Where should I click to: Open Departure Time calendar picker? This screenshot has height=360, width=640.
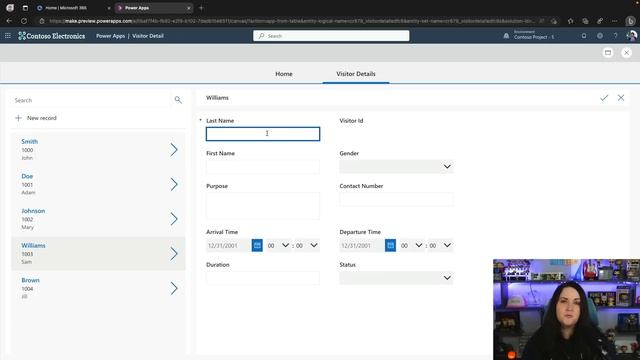tap(390, 245)
